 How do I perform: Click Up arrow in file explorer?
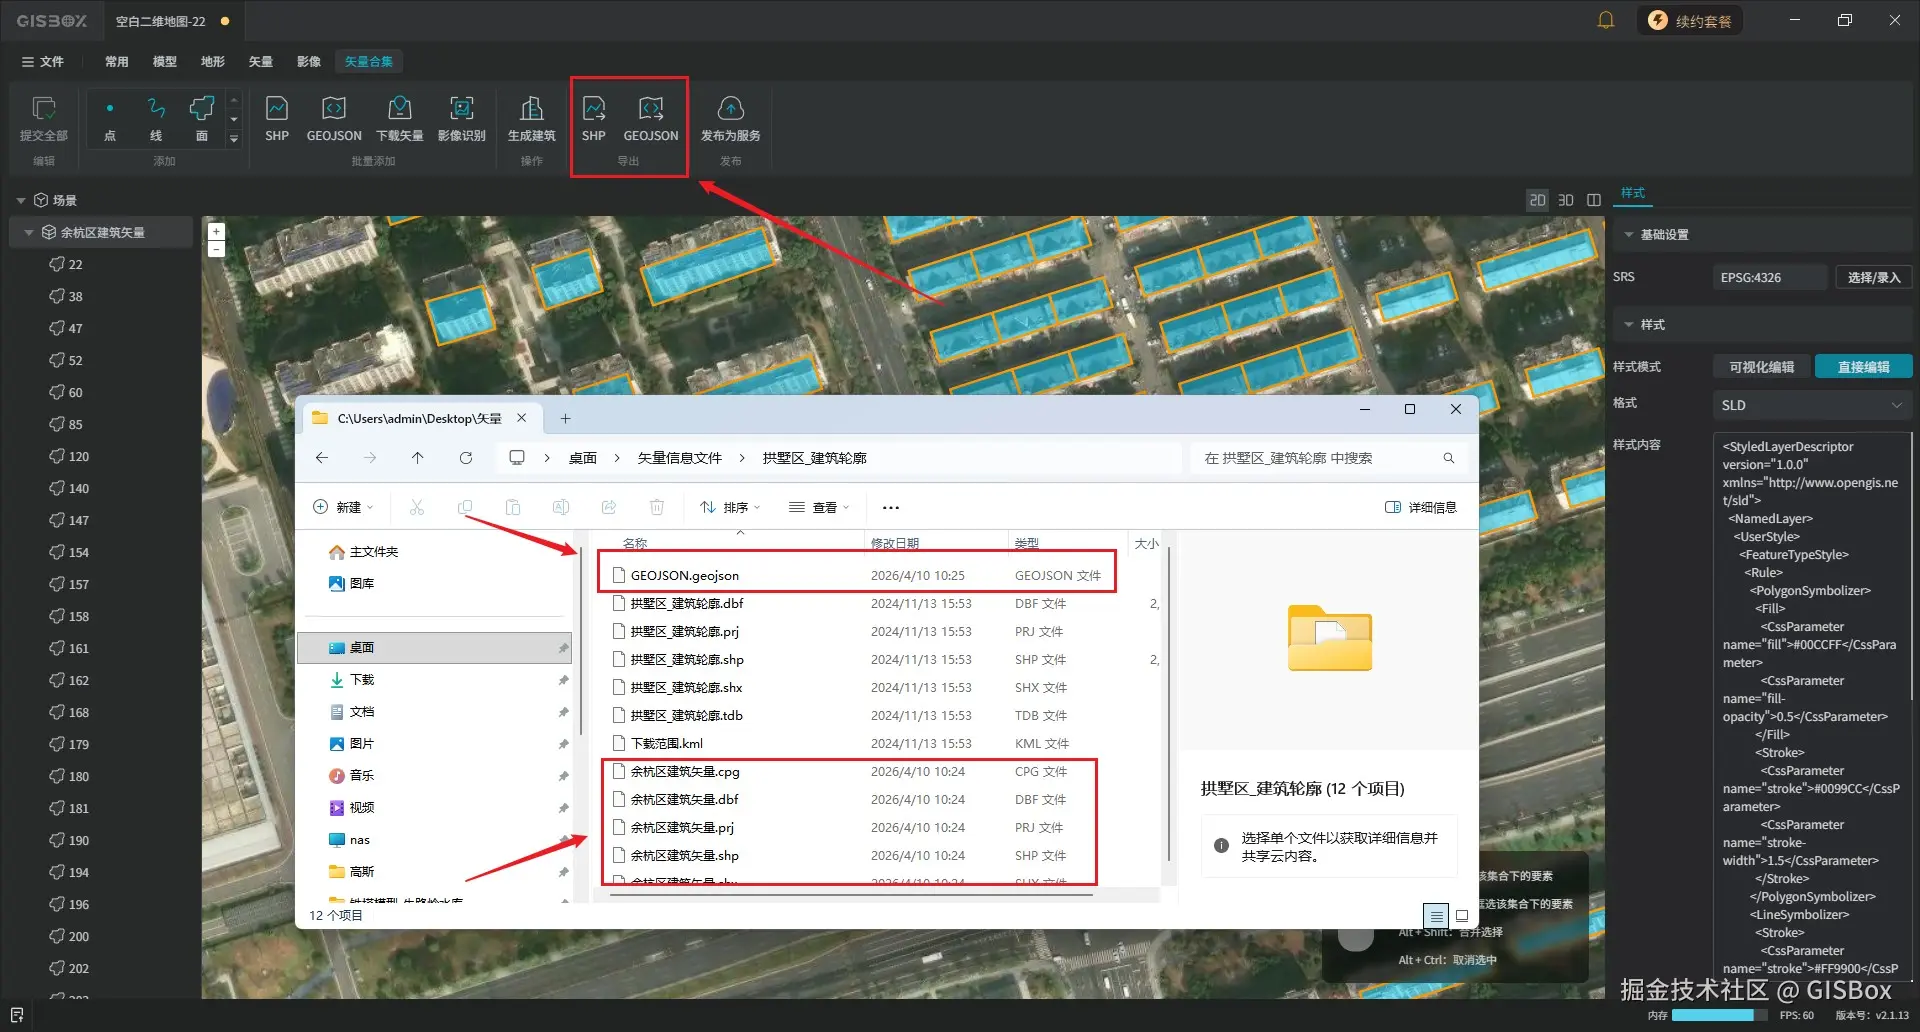418,458
